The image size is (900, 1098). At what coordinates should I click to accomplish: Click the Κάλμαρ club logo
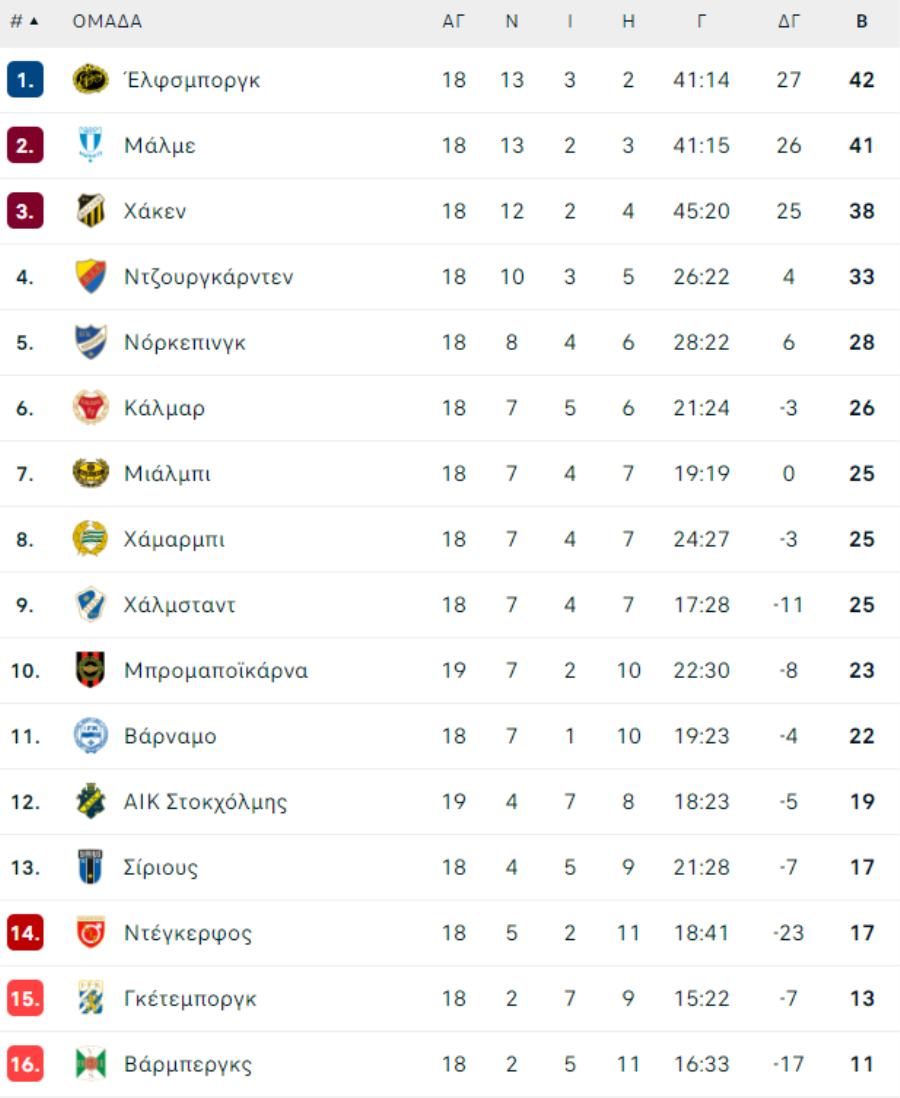tap(91, 408)
